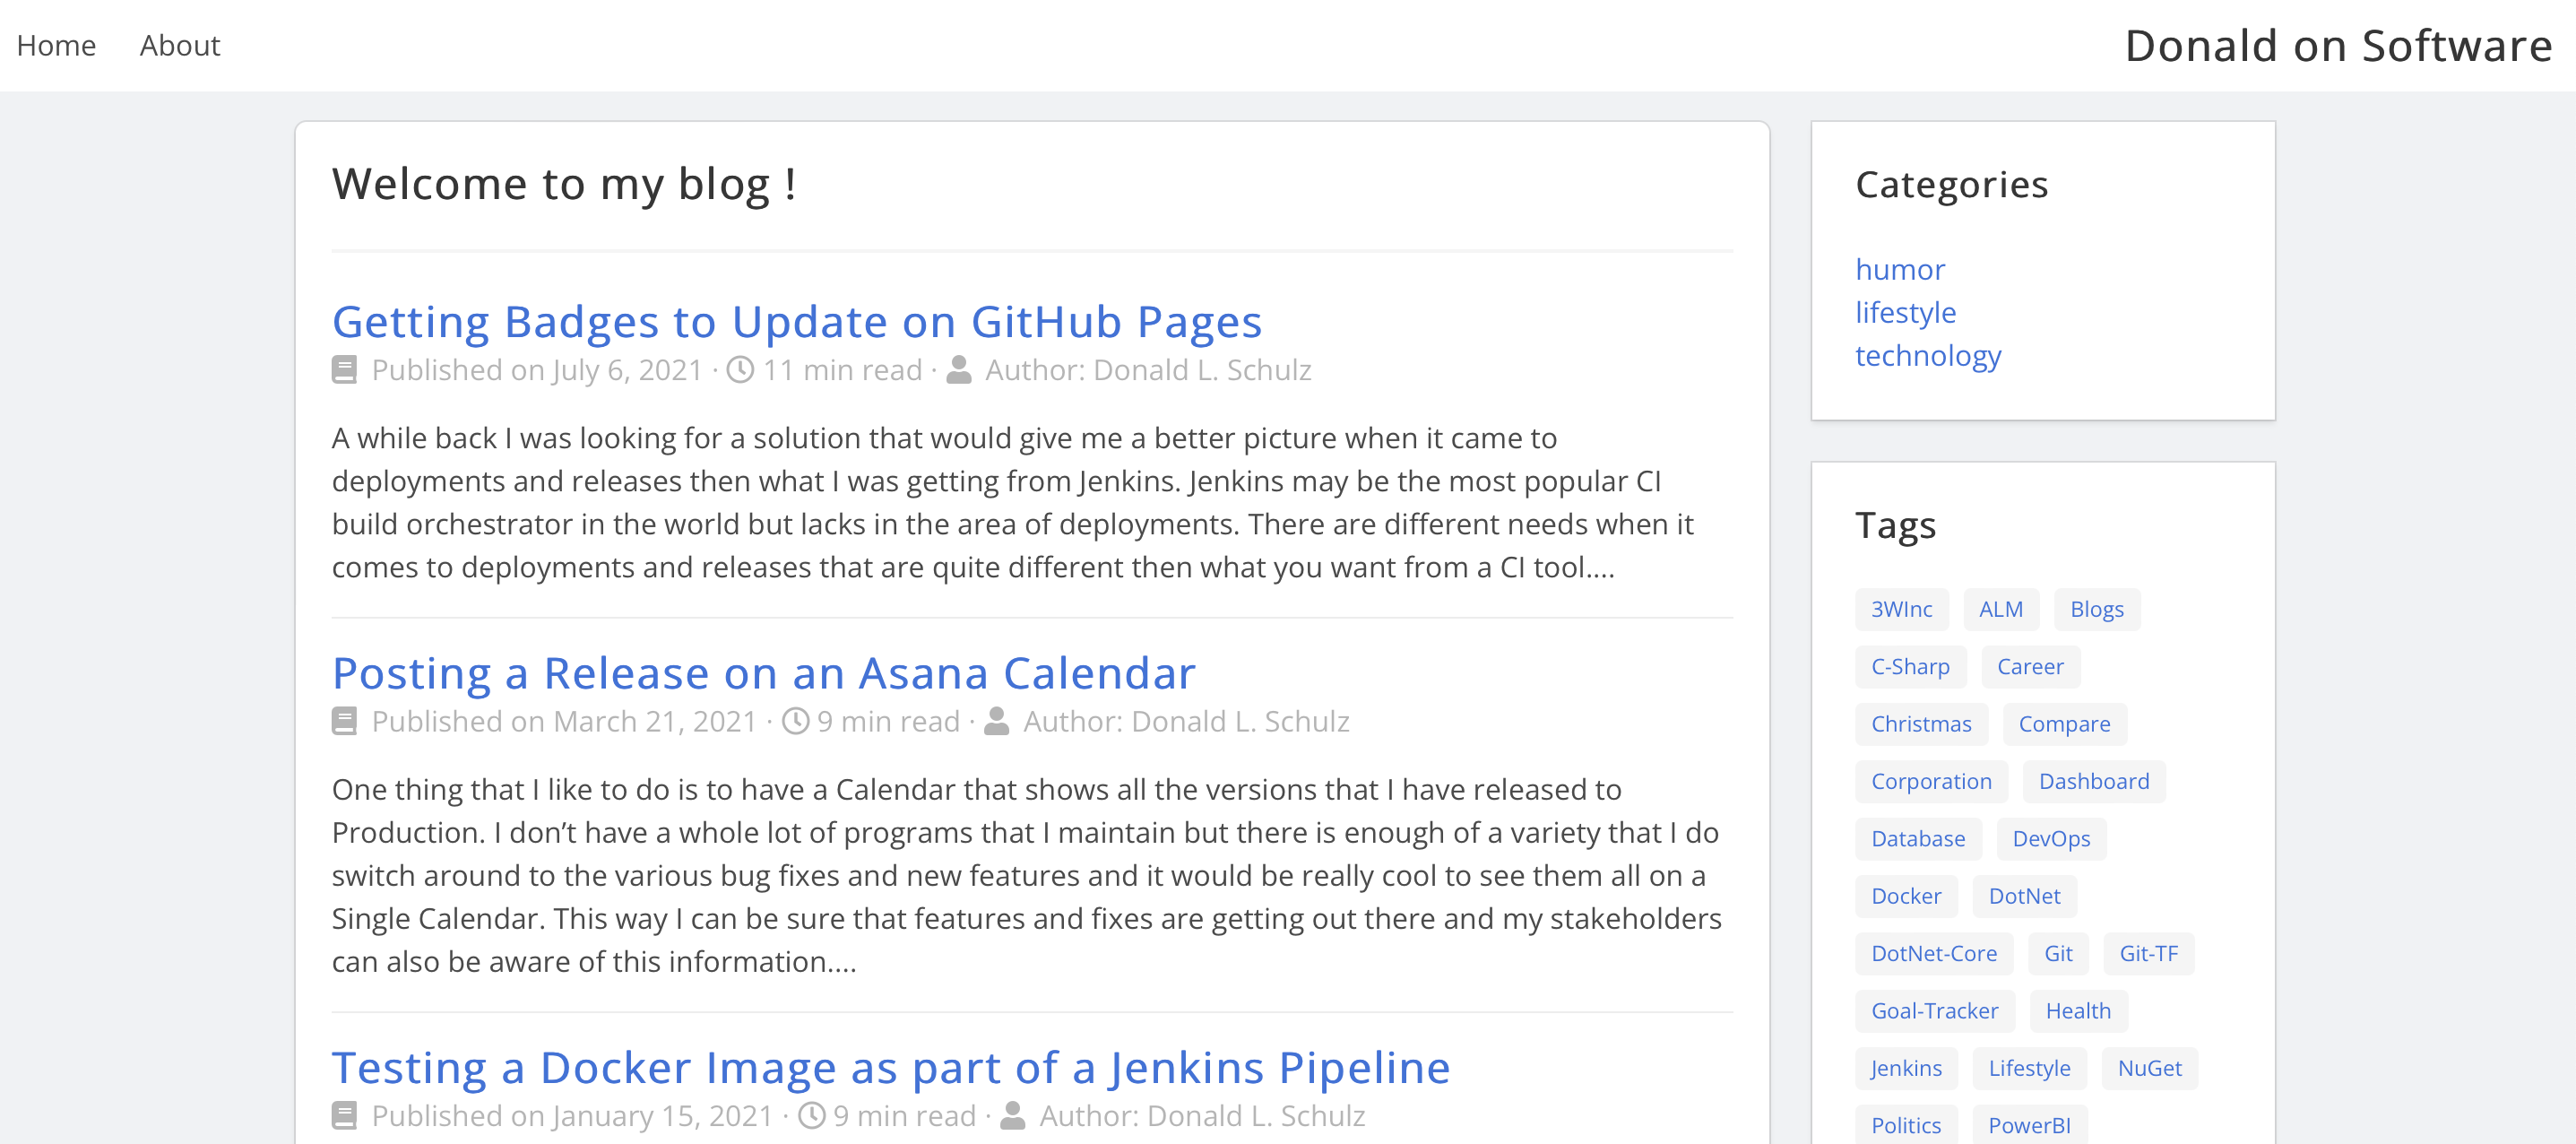
Task: Click the author icon of the Docker Image post
Action: (x=1013, y=1115)
